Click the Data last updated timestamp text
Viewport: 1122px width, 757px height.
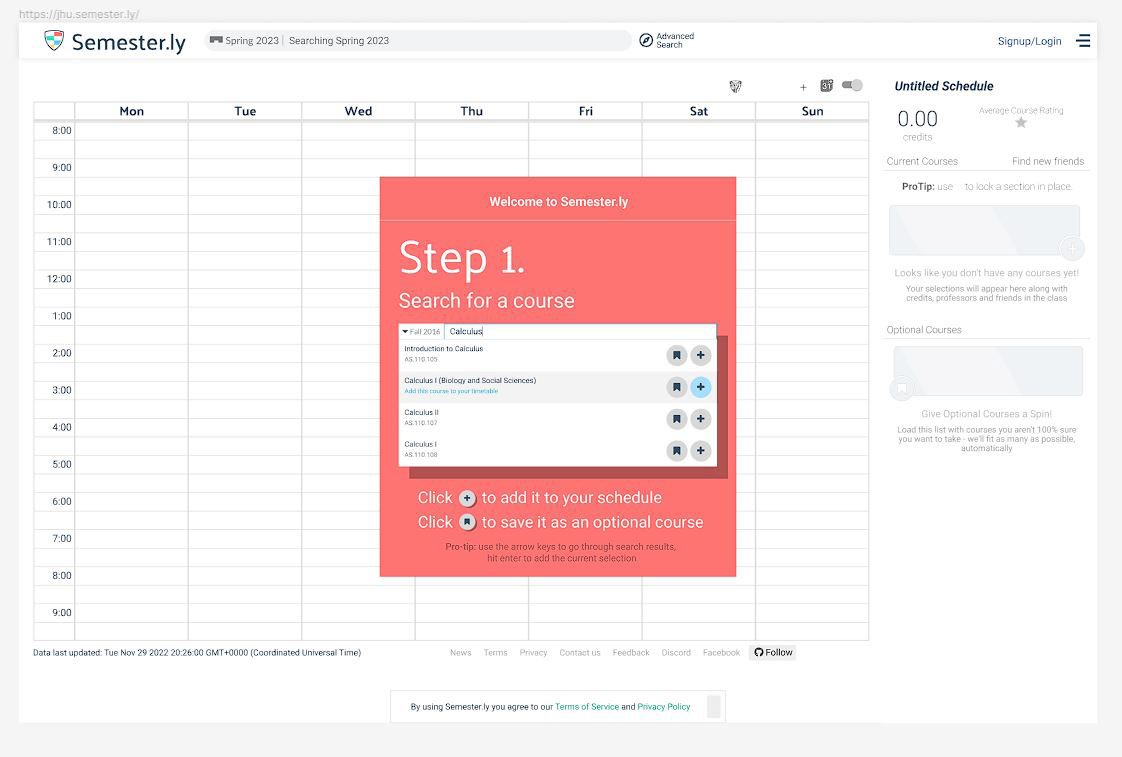coord(197,653)
